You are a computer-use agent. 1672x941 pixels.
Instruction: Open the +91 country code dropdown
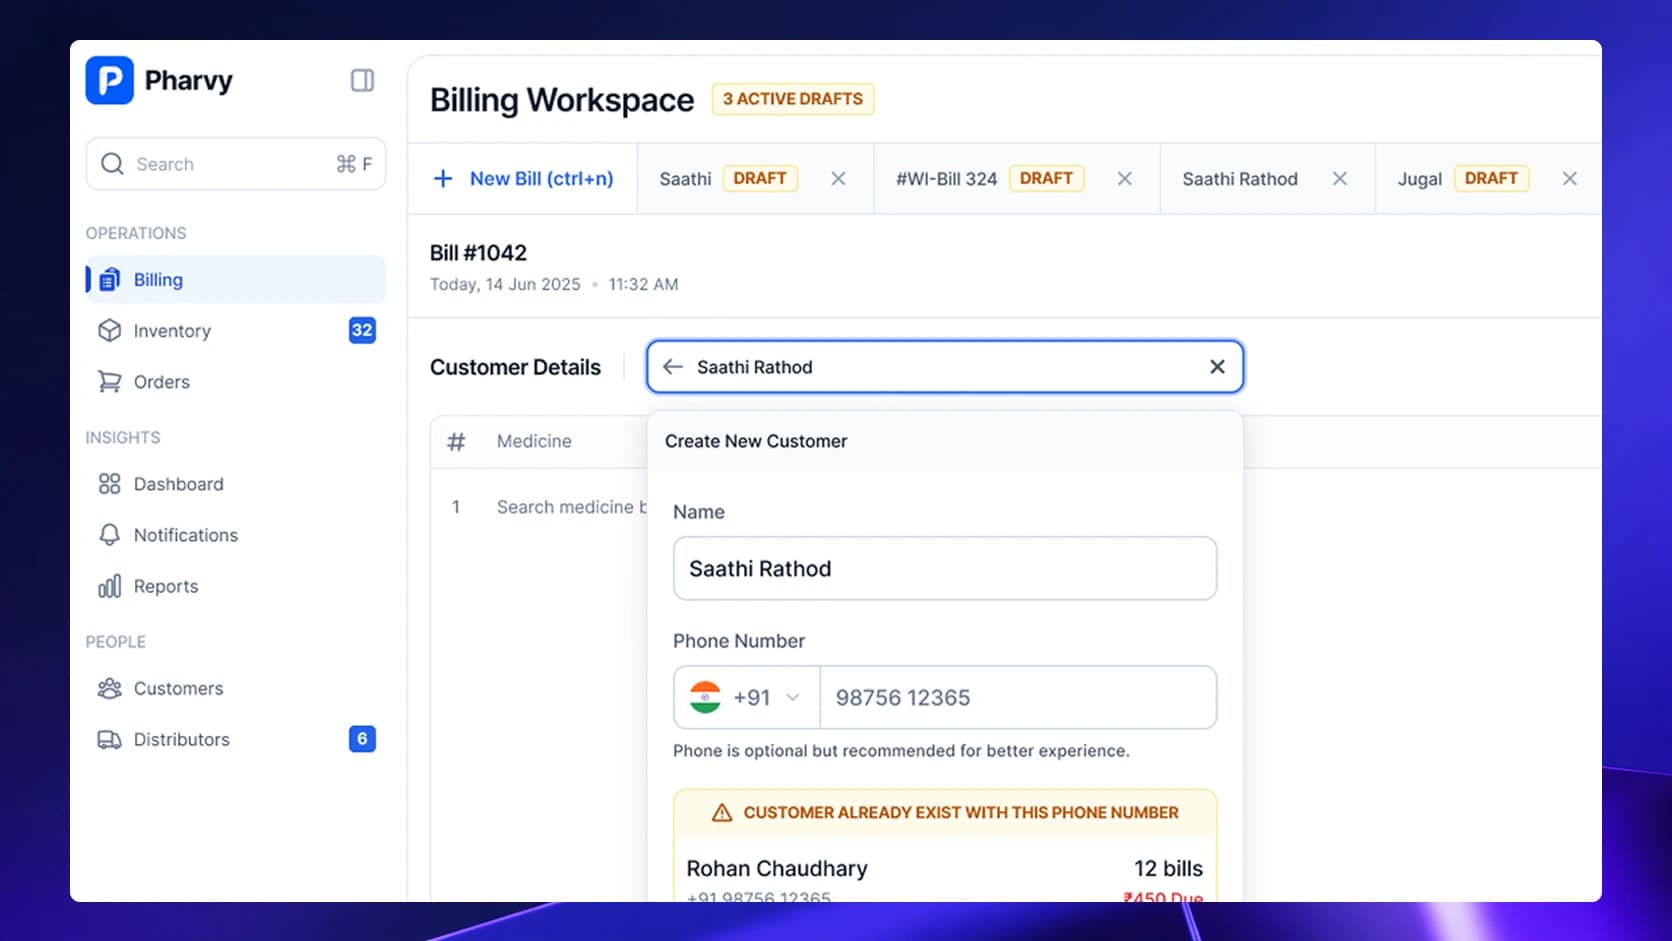[x=747, y=698]
